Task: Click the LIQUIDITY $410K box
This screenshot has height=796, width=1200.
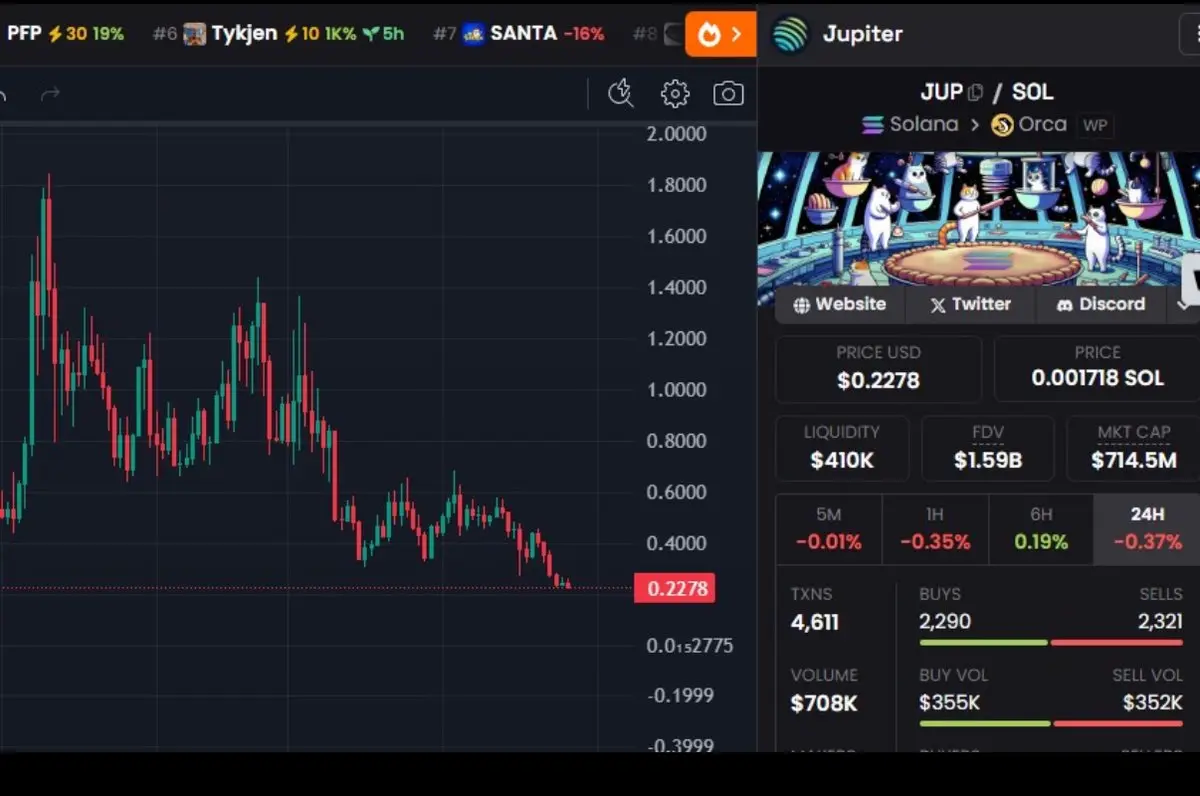Action: pos(842,448)
